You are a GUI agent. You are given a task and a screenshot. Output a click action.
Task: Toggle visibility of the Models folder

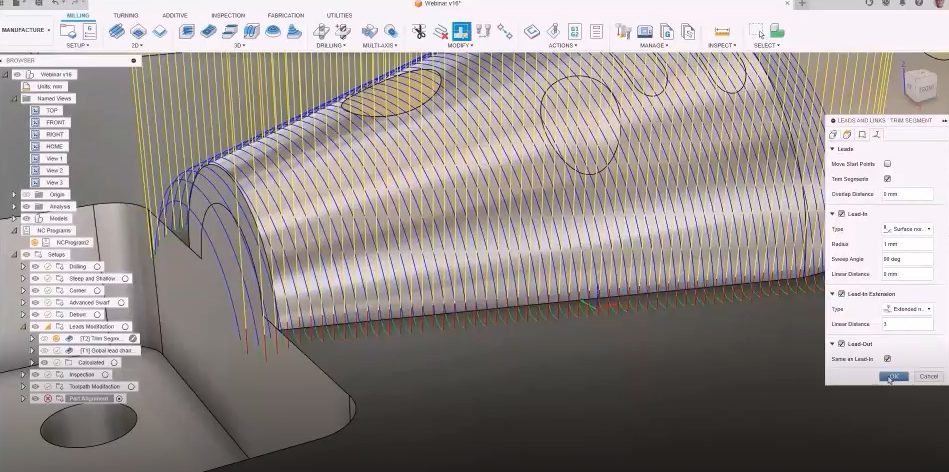click(26, 218)
